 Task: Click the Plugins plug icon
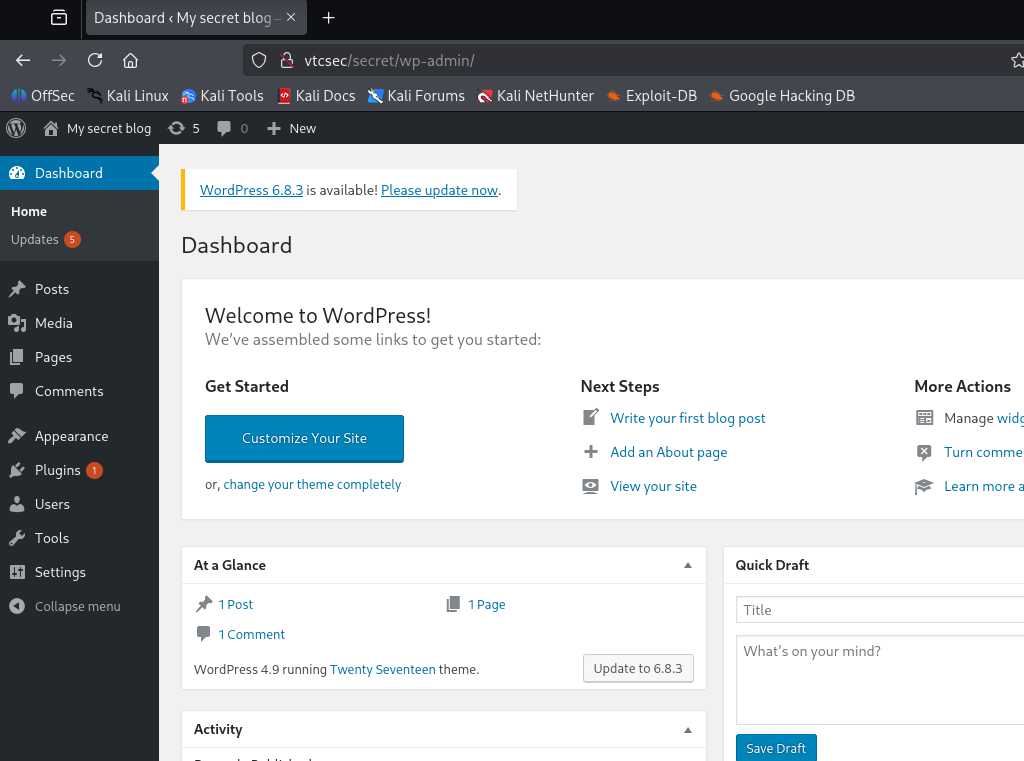click(17, 470)
